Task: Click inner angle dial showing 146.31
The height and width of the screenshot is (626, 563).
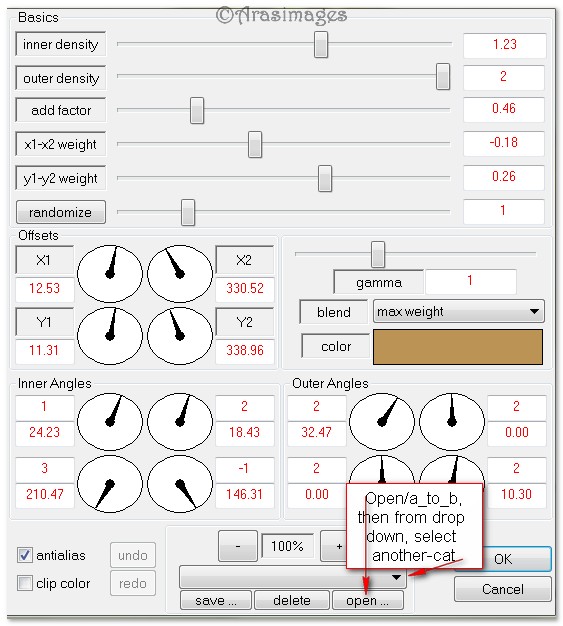Action: 180,484
